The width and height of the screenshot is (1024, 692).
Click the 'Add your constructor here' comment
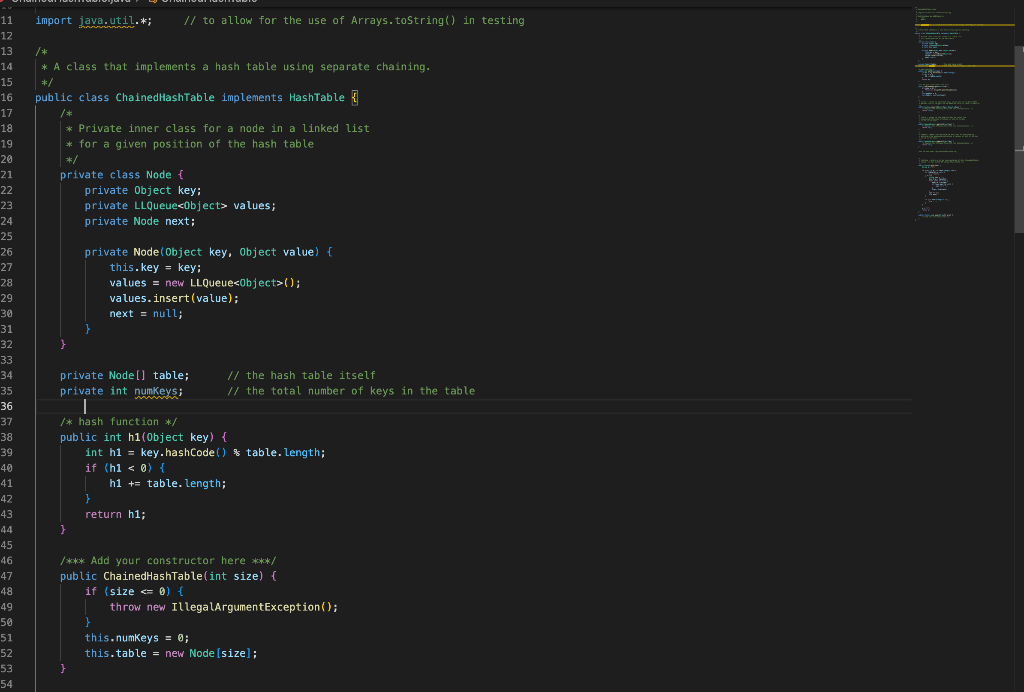pyautogui.click(x=170, y=560)
